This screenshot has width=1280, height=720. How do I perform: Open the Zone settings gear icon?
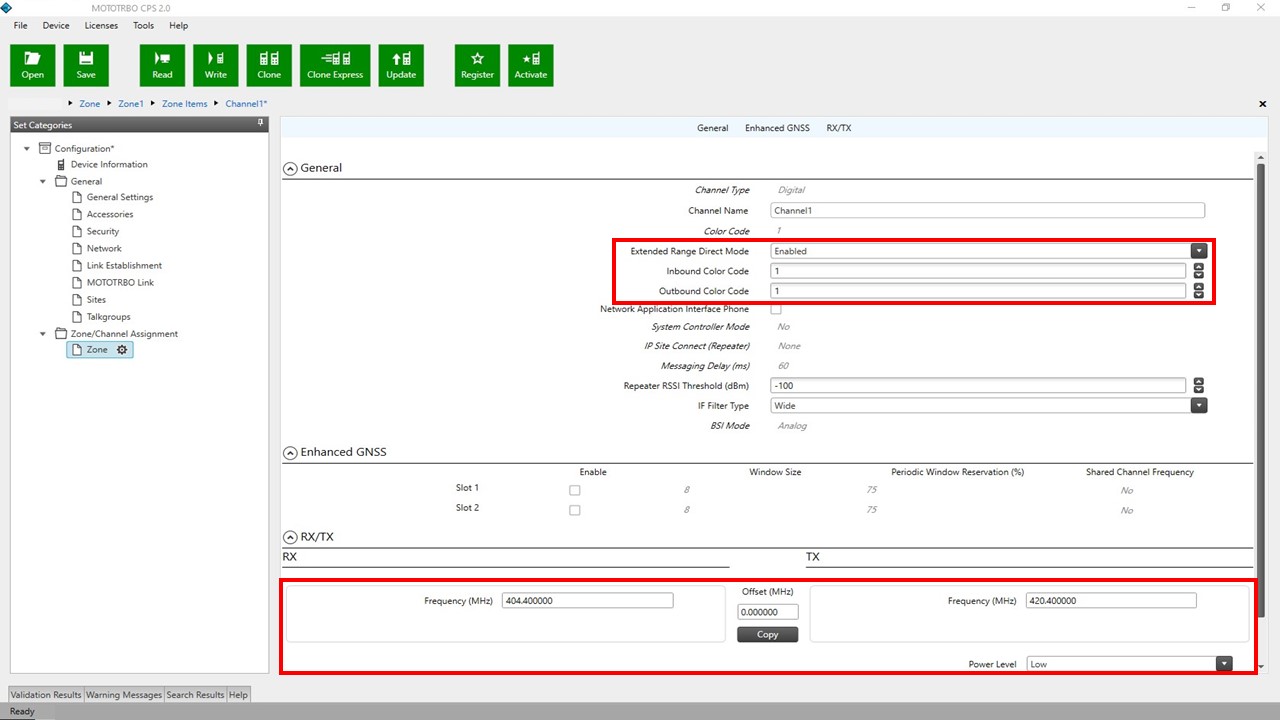coord(121,349)
